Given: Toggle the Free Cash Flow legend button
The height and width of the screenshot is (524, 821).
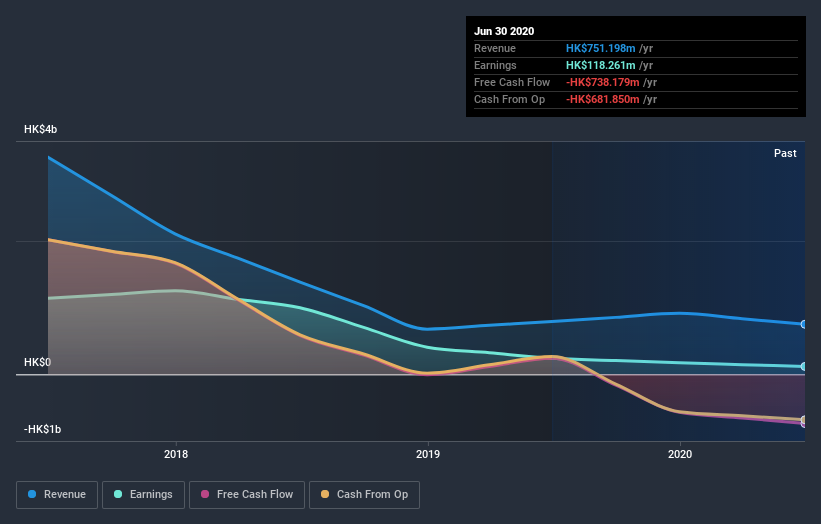Looking at the screenshot, I should pos(247,495).
